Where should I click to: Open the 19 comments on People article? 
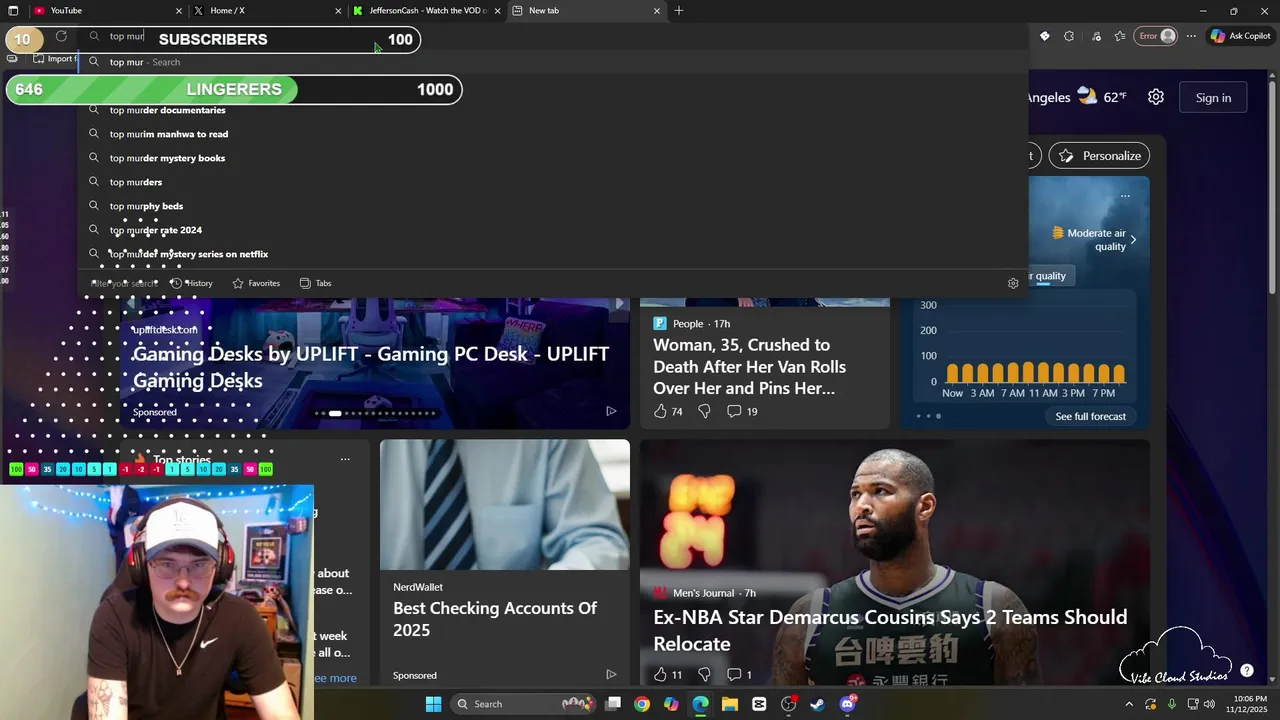click(742, 411)
